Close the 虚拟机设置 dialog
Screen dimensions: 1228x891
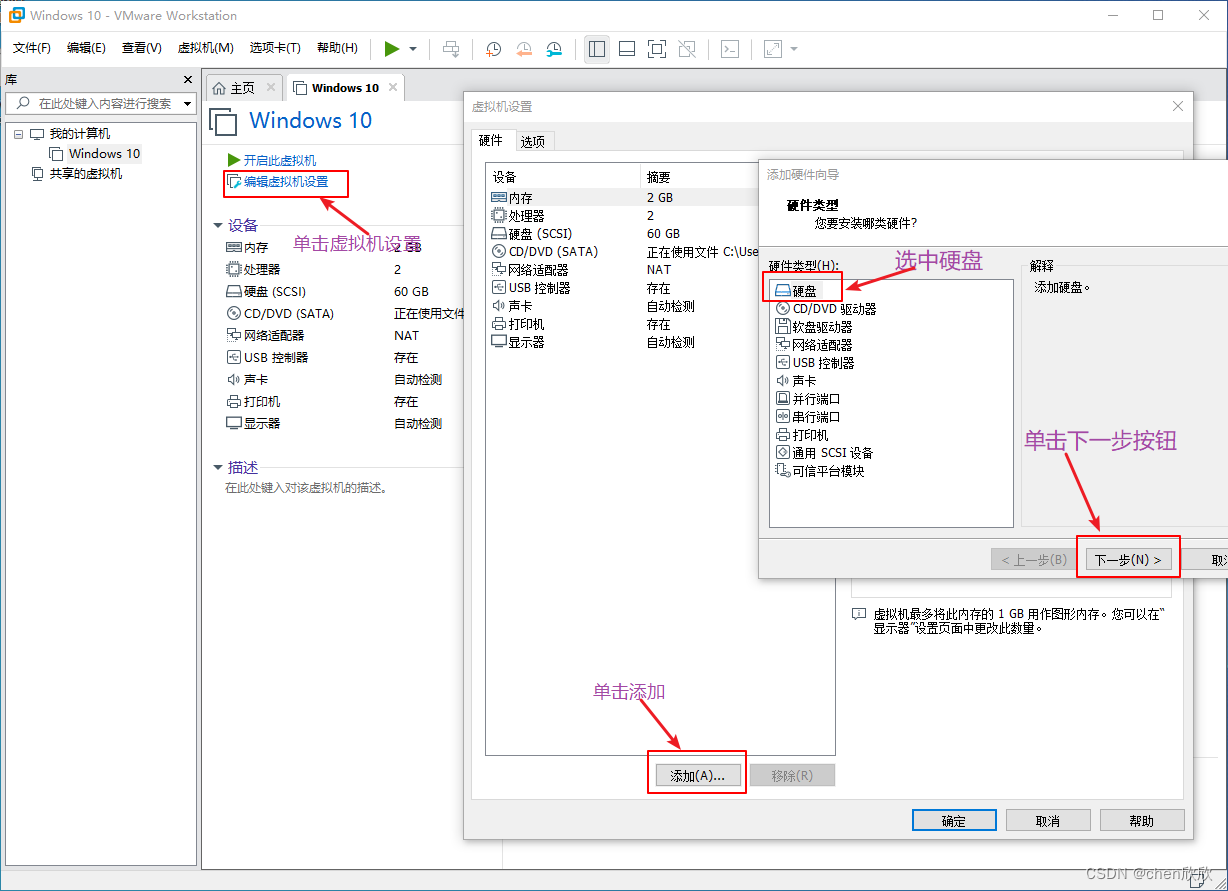1178,107
